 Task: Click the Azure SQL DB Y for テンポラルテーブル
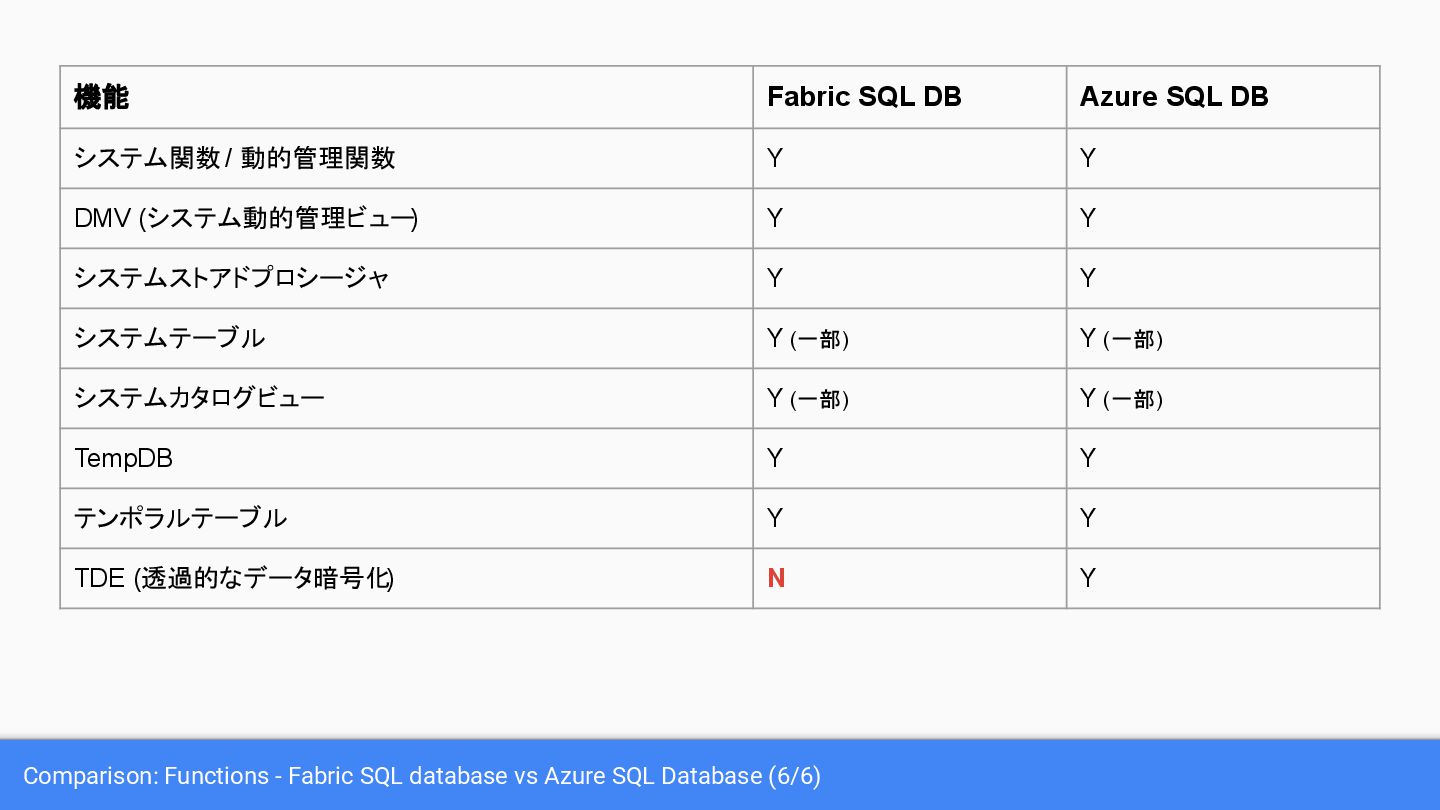pos(1088,518)
